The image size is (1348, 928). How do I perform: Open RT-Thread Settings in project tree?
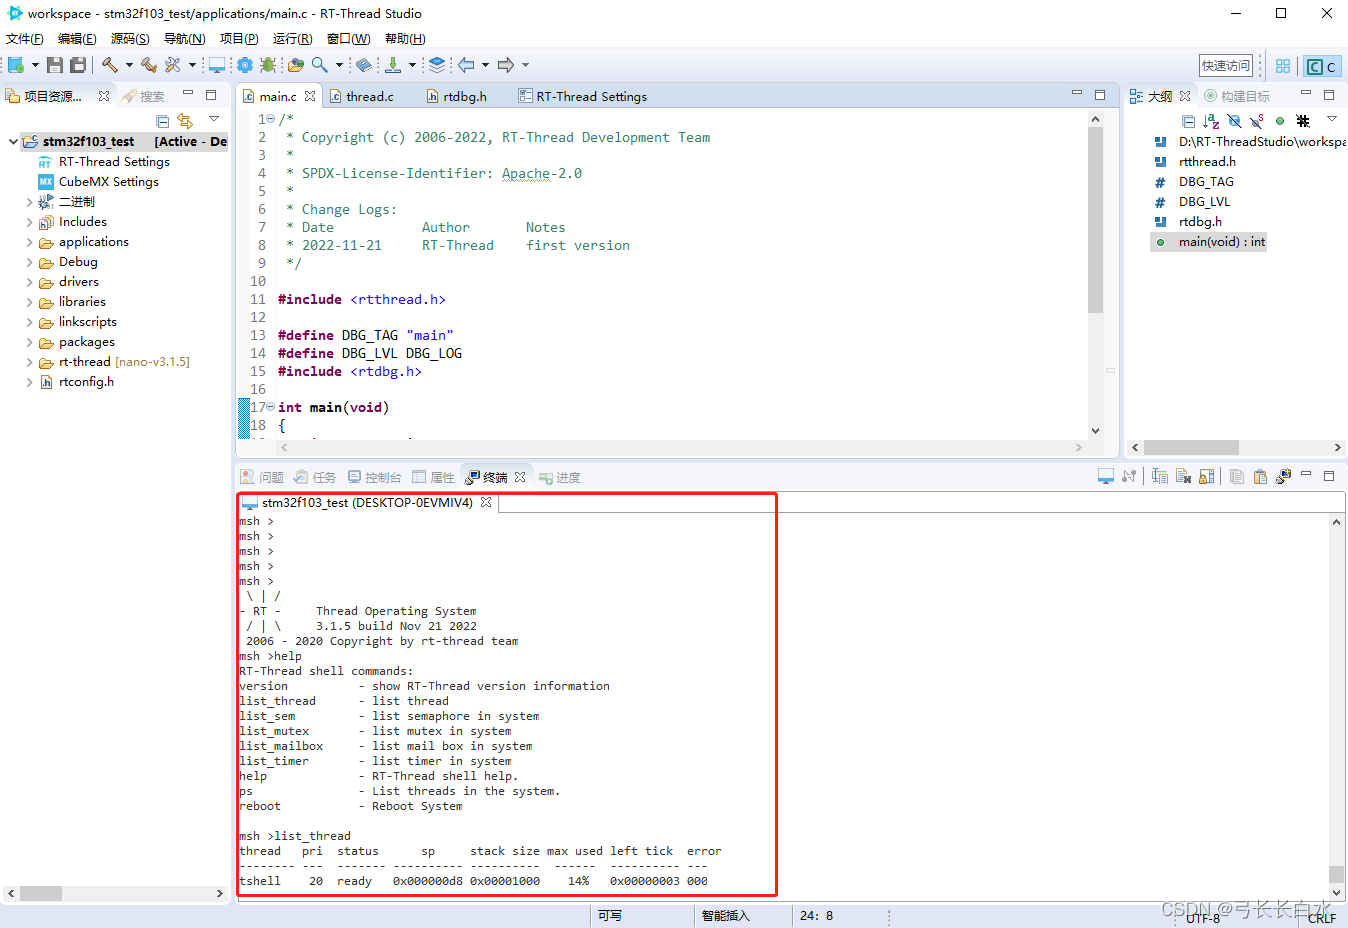(114, 162)
